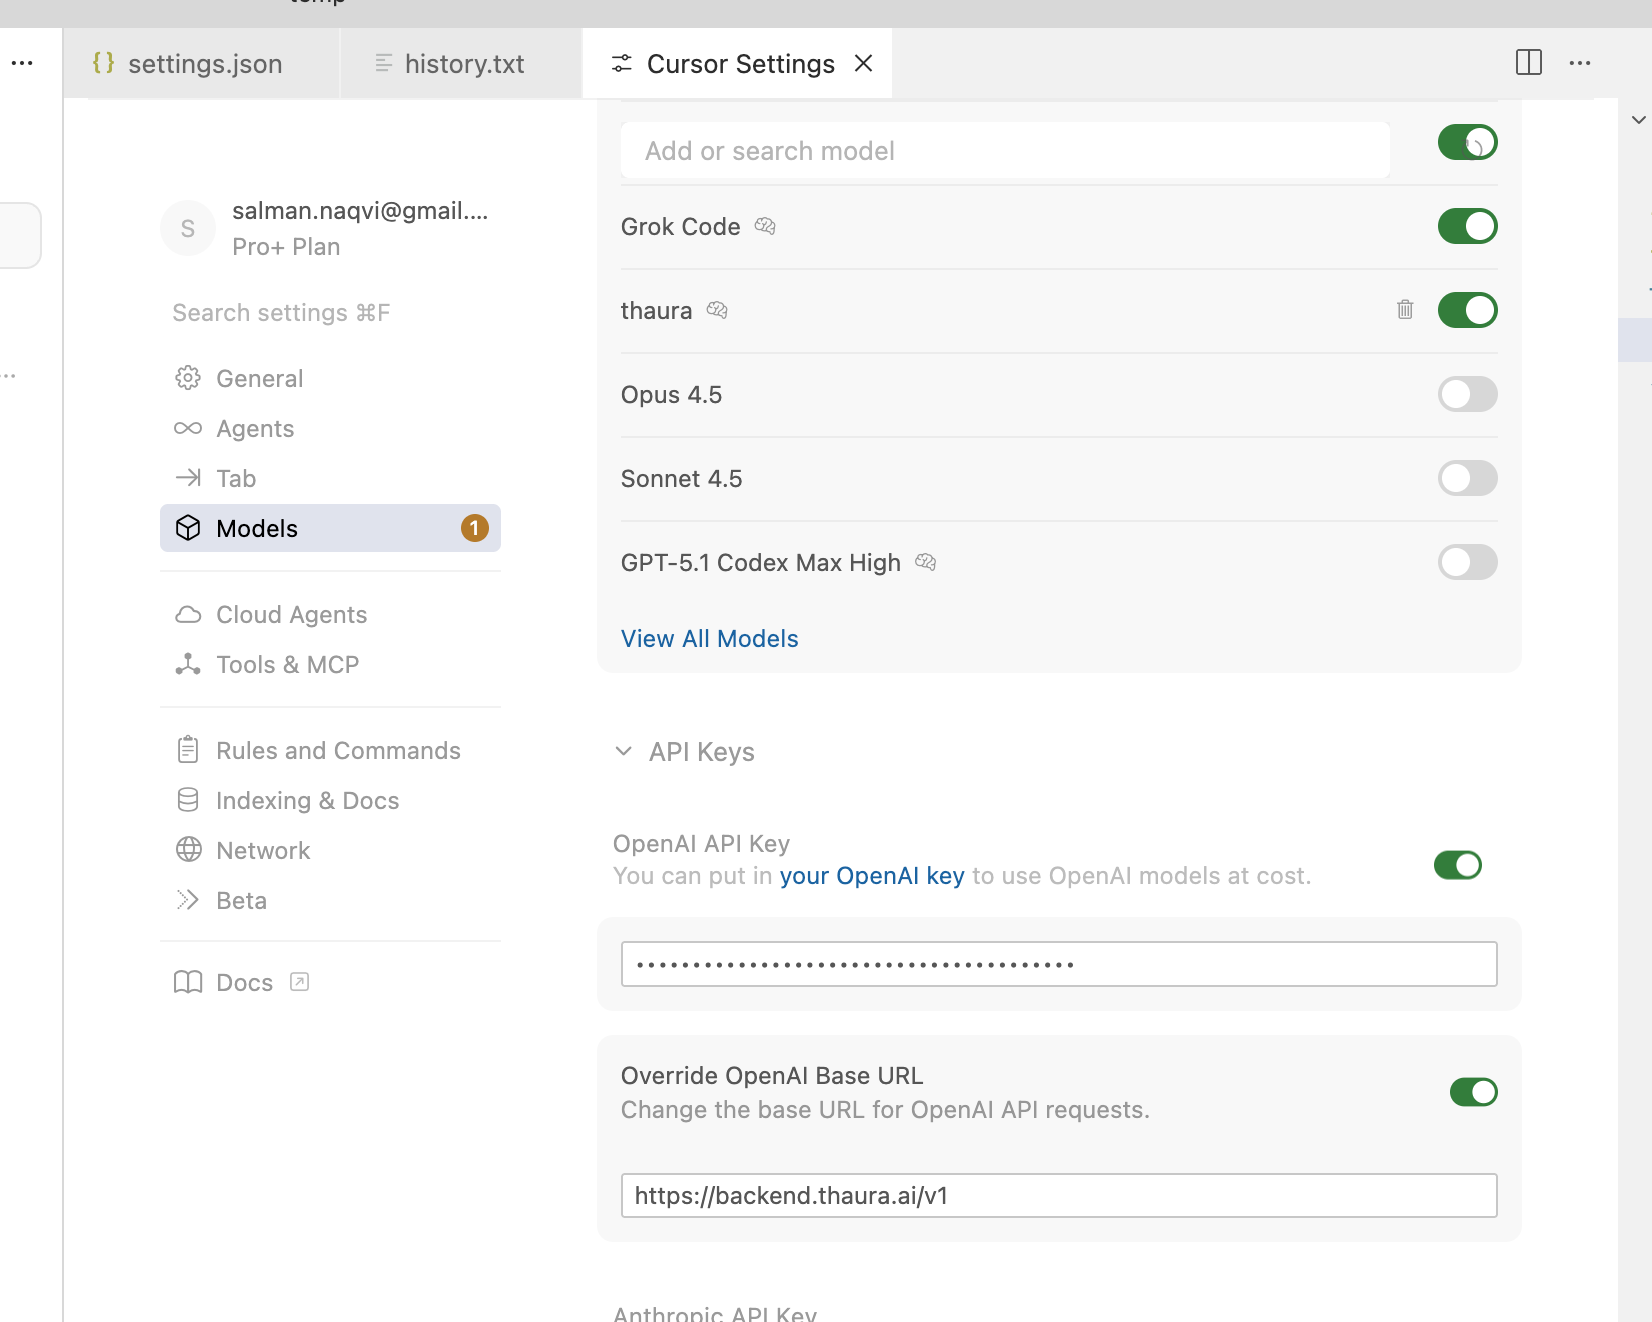The image size is (1652, 1322).
Task: Collapse the API Keys section
Action: pos(624,752)
